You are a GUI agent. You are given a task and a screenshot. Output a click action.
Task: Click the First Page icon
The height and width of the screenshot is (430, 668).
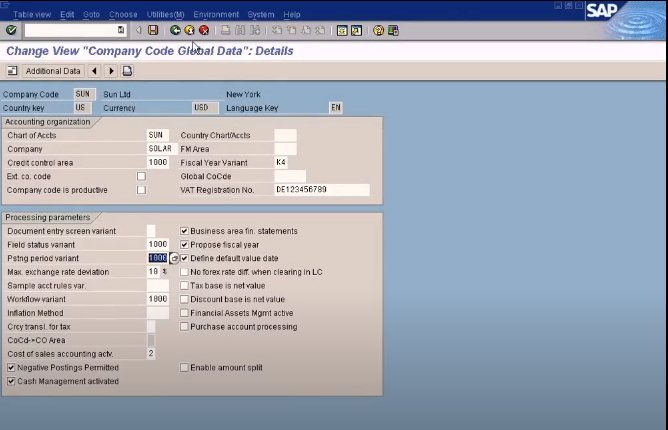277,30
